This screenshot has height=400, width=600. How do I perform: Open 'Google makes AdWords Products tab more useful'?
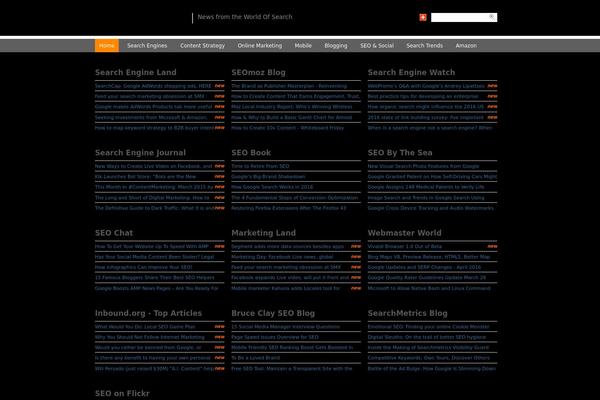click(x=153, y=107)
